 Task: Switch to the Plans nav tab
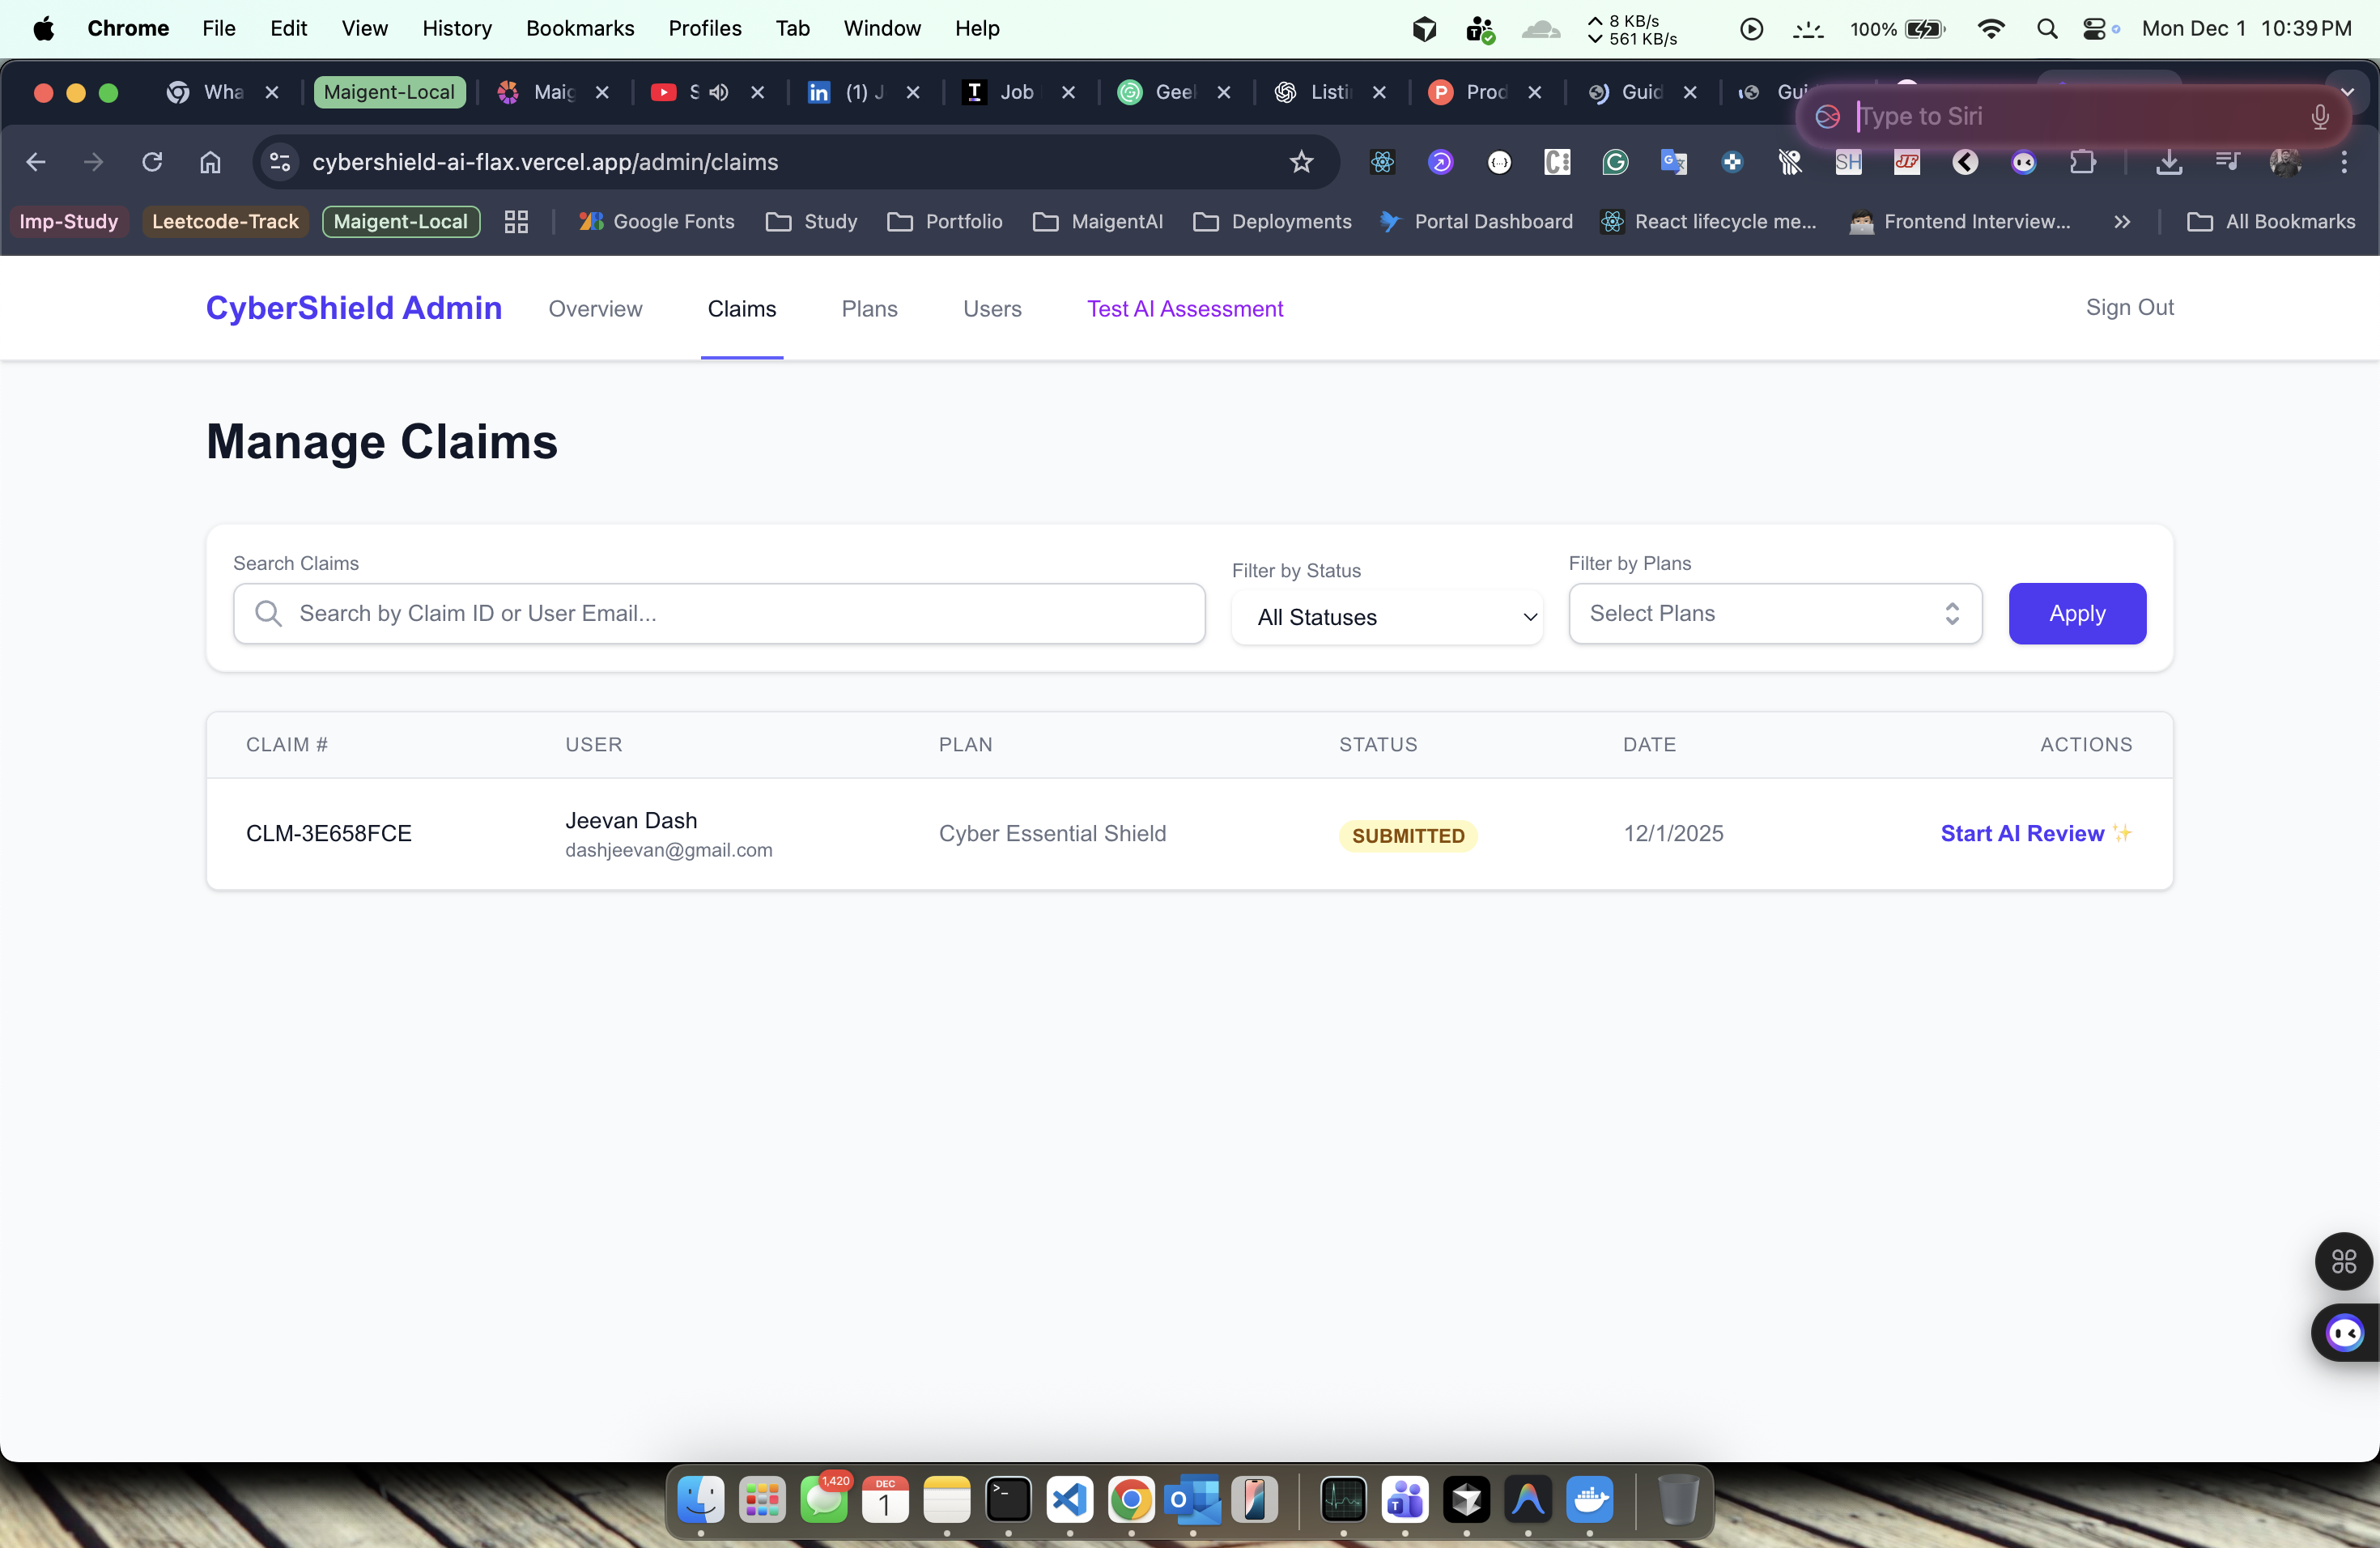click(x=869, y=309)
